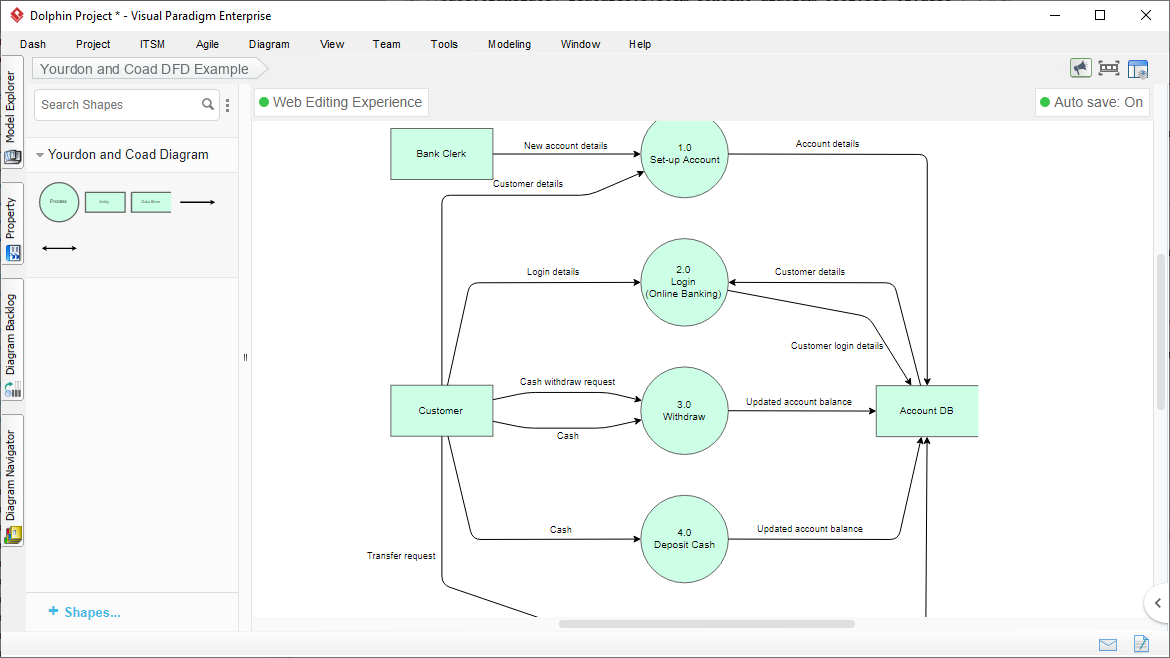Select the Process circle shape in palette
The height and width of the screenshot is (658, 1170).
coord(59,201)
